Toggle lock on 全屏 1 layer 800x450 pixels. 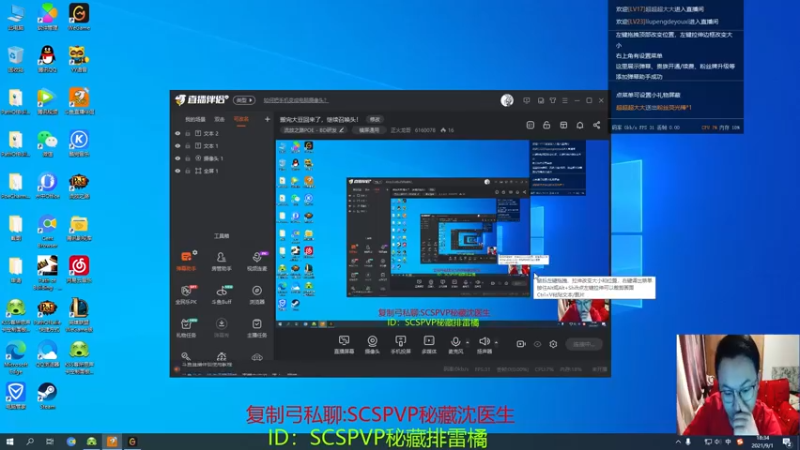tap(188, 171)
